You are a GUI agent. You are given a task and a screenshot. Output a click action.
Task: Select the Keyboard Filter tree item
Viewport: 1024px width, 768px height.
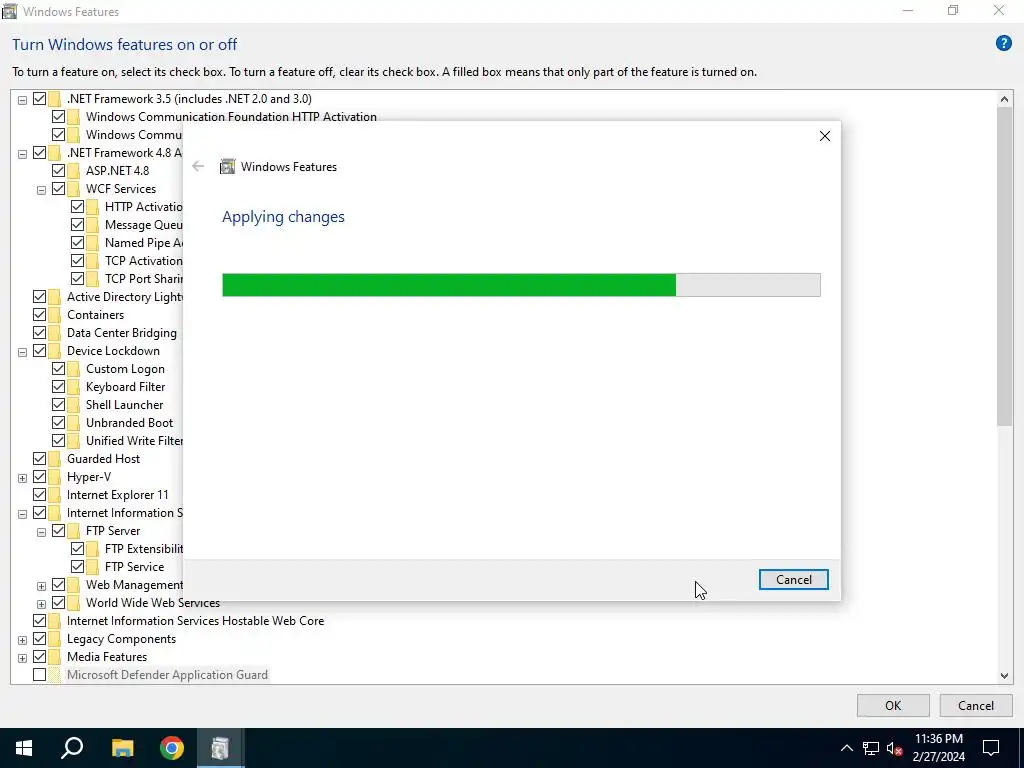click(125, 387)
